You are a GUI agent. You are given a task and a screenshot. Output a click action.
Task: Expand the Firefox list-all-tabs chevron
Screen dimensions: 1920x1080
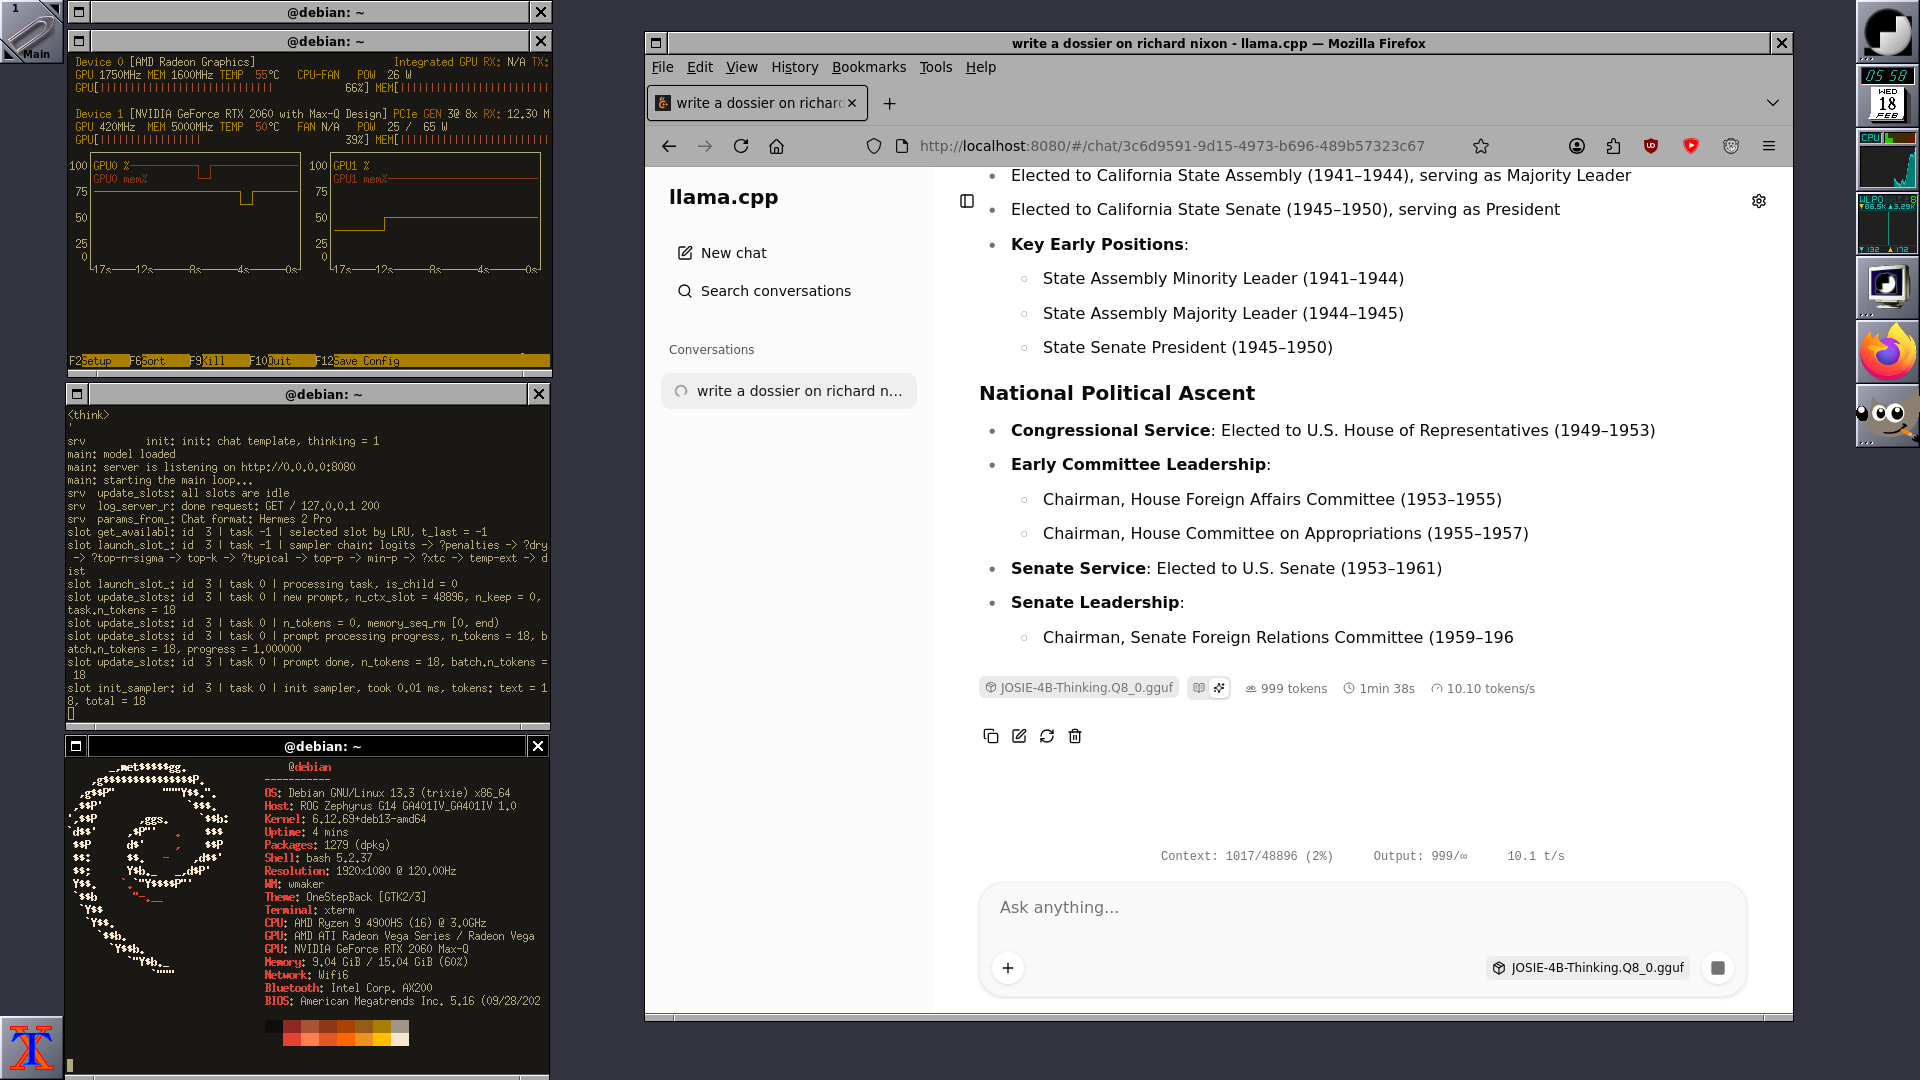pyautogui.click(x=1772, y=103)
